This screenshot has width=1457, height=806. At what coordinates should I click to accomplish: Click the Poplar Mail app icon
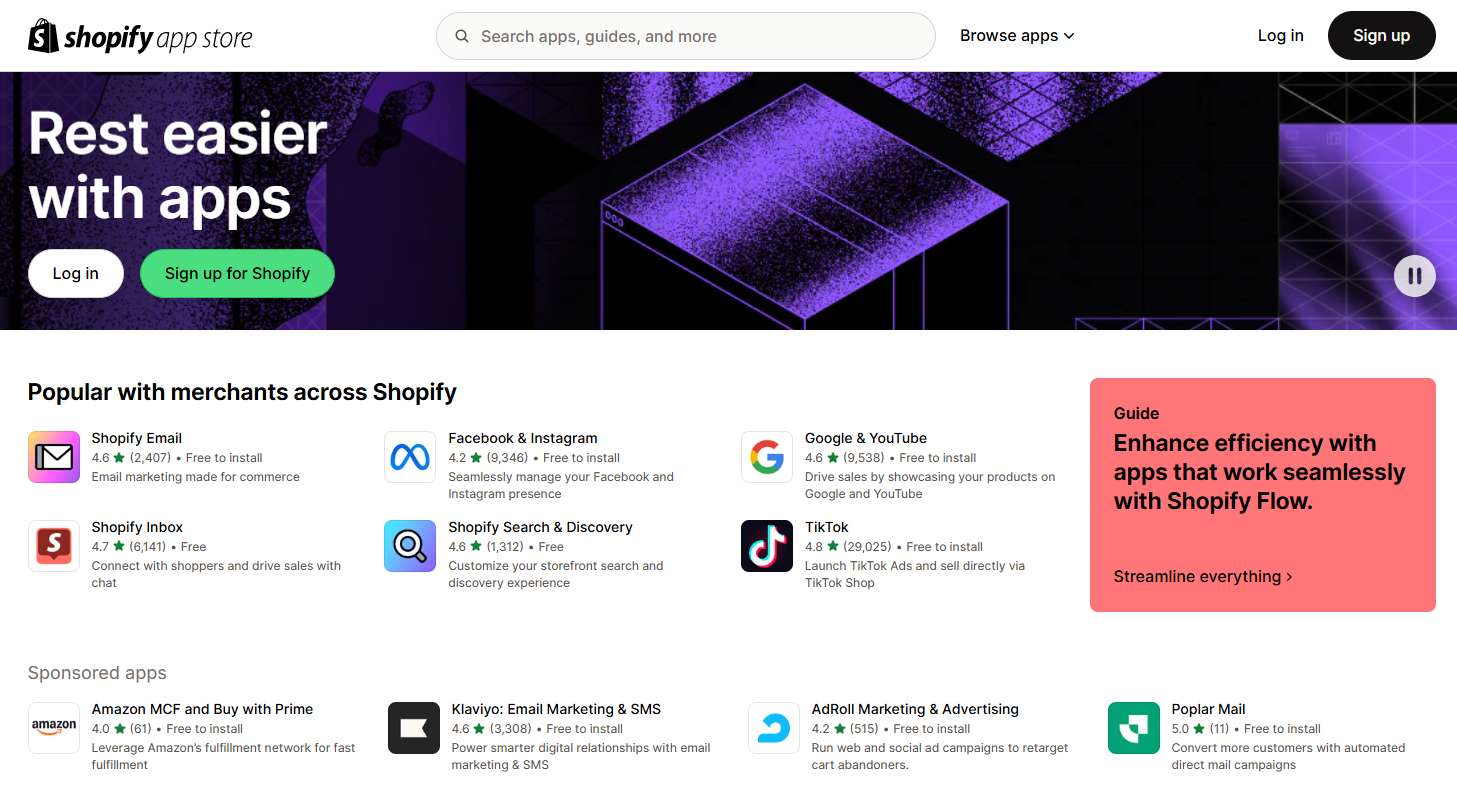pyautogui.click(x=1134, y=728)
